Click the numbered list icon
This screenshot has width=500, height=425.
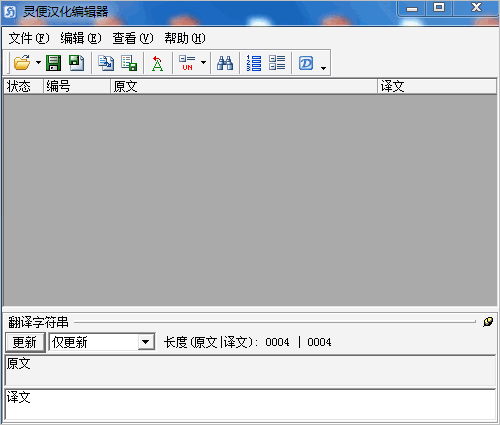[254, 63]
